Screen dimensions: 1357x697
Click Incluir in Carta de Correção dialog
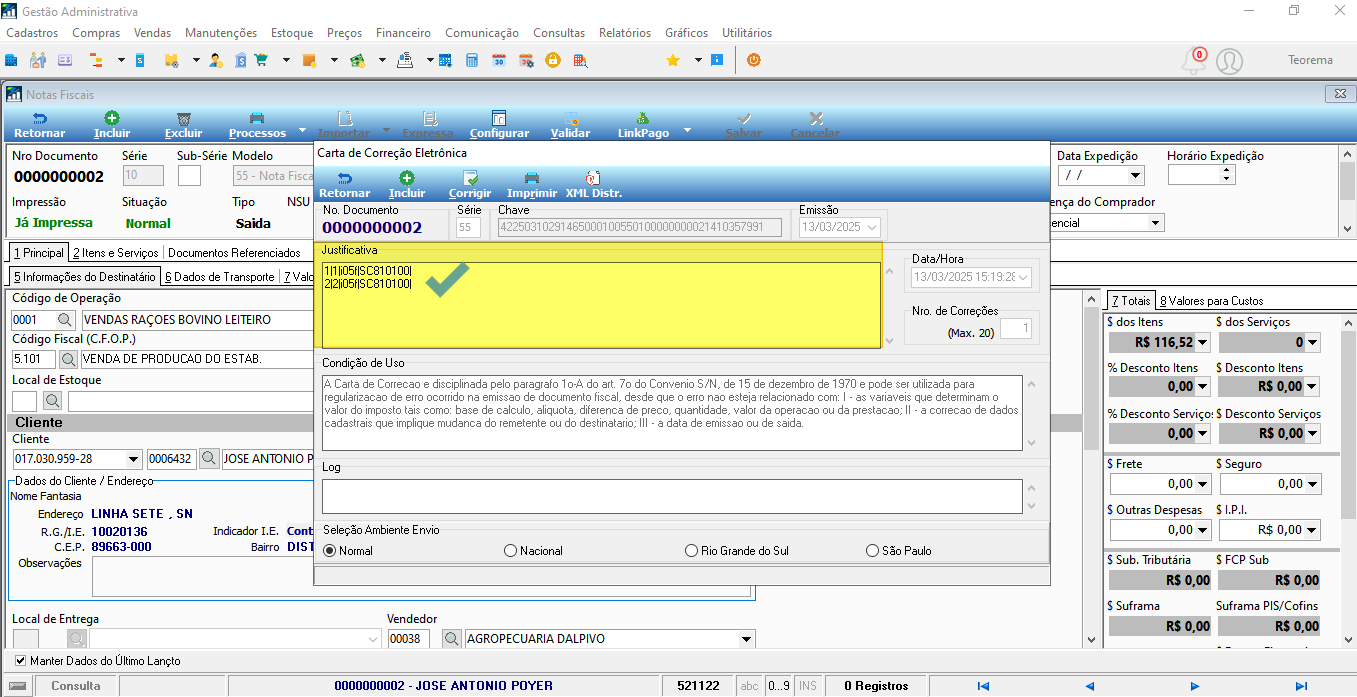(x=407, y=185)
